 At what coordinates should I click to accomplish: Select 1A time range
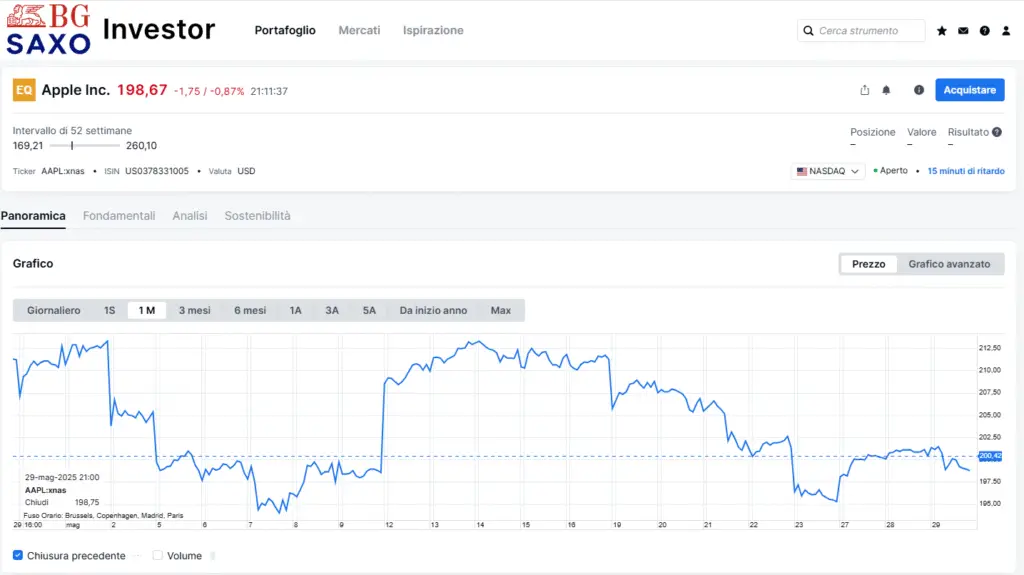point(295,310)
